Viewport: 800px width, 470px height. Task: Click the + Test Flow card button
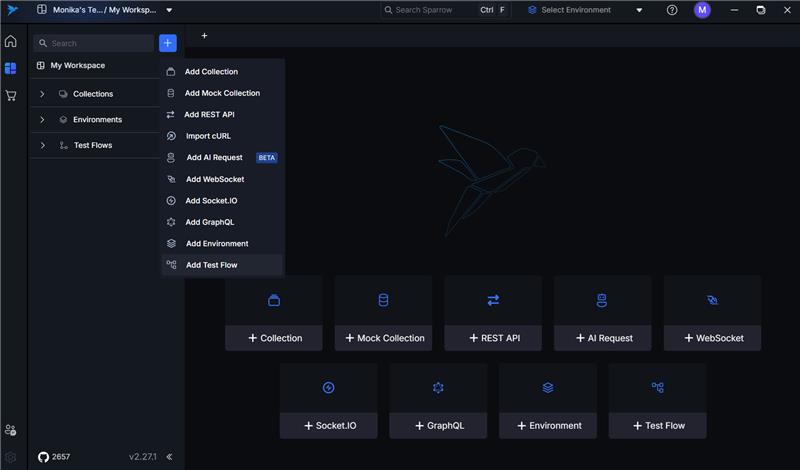658,426
